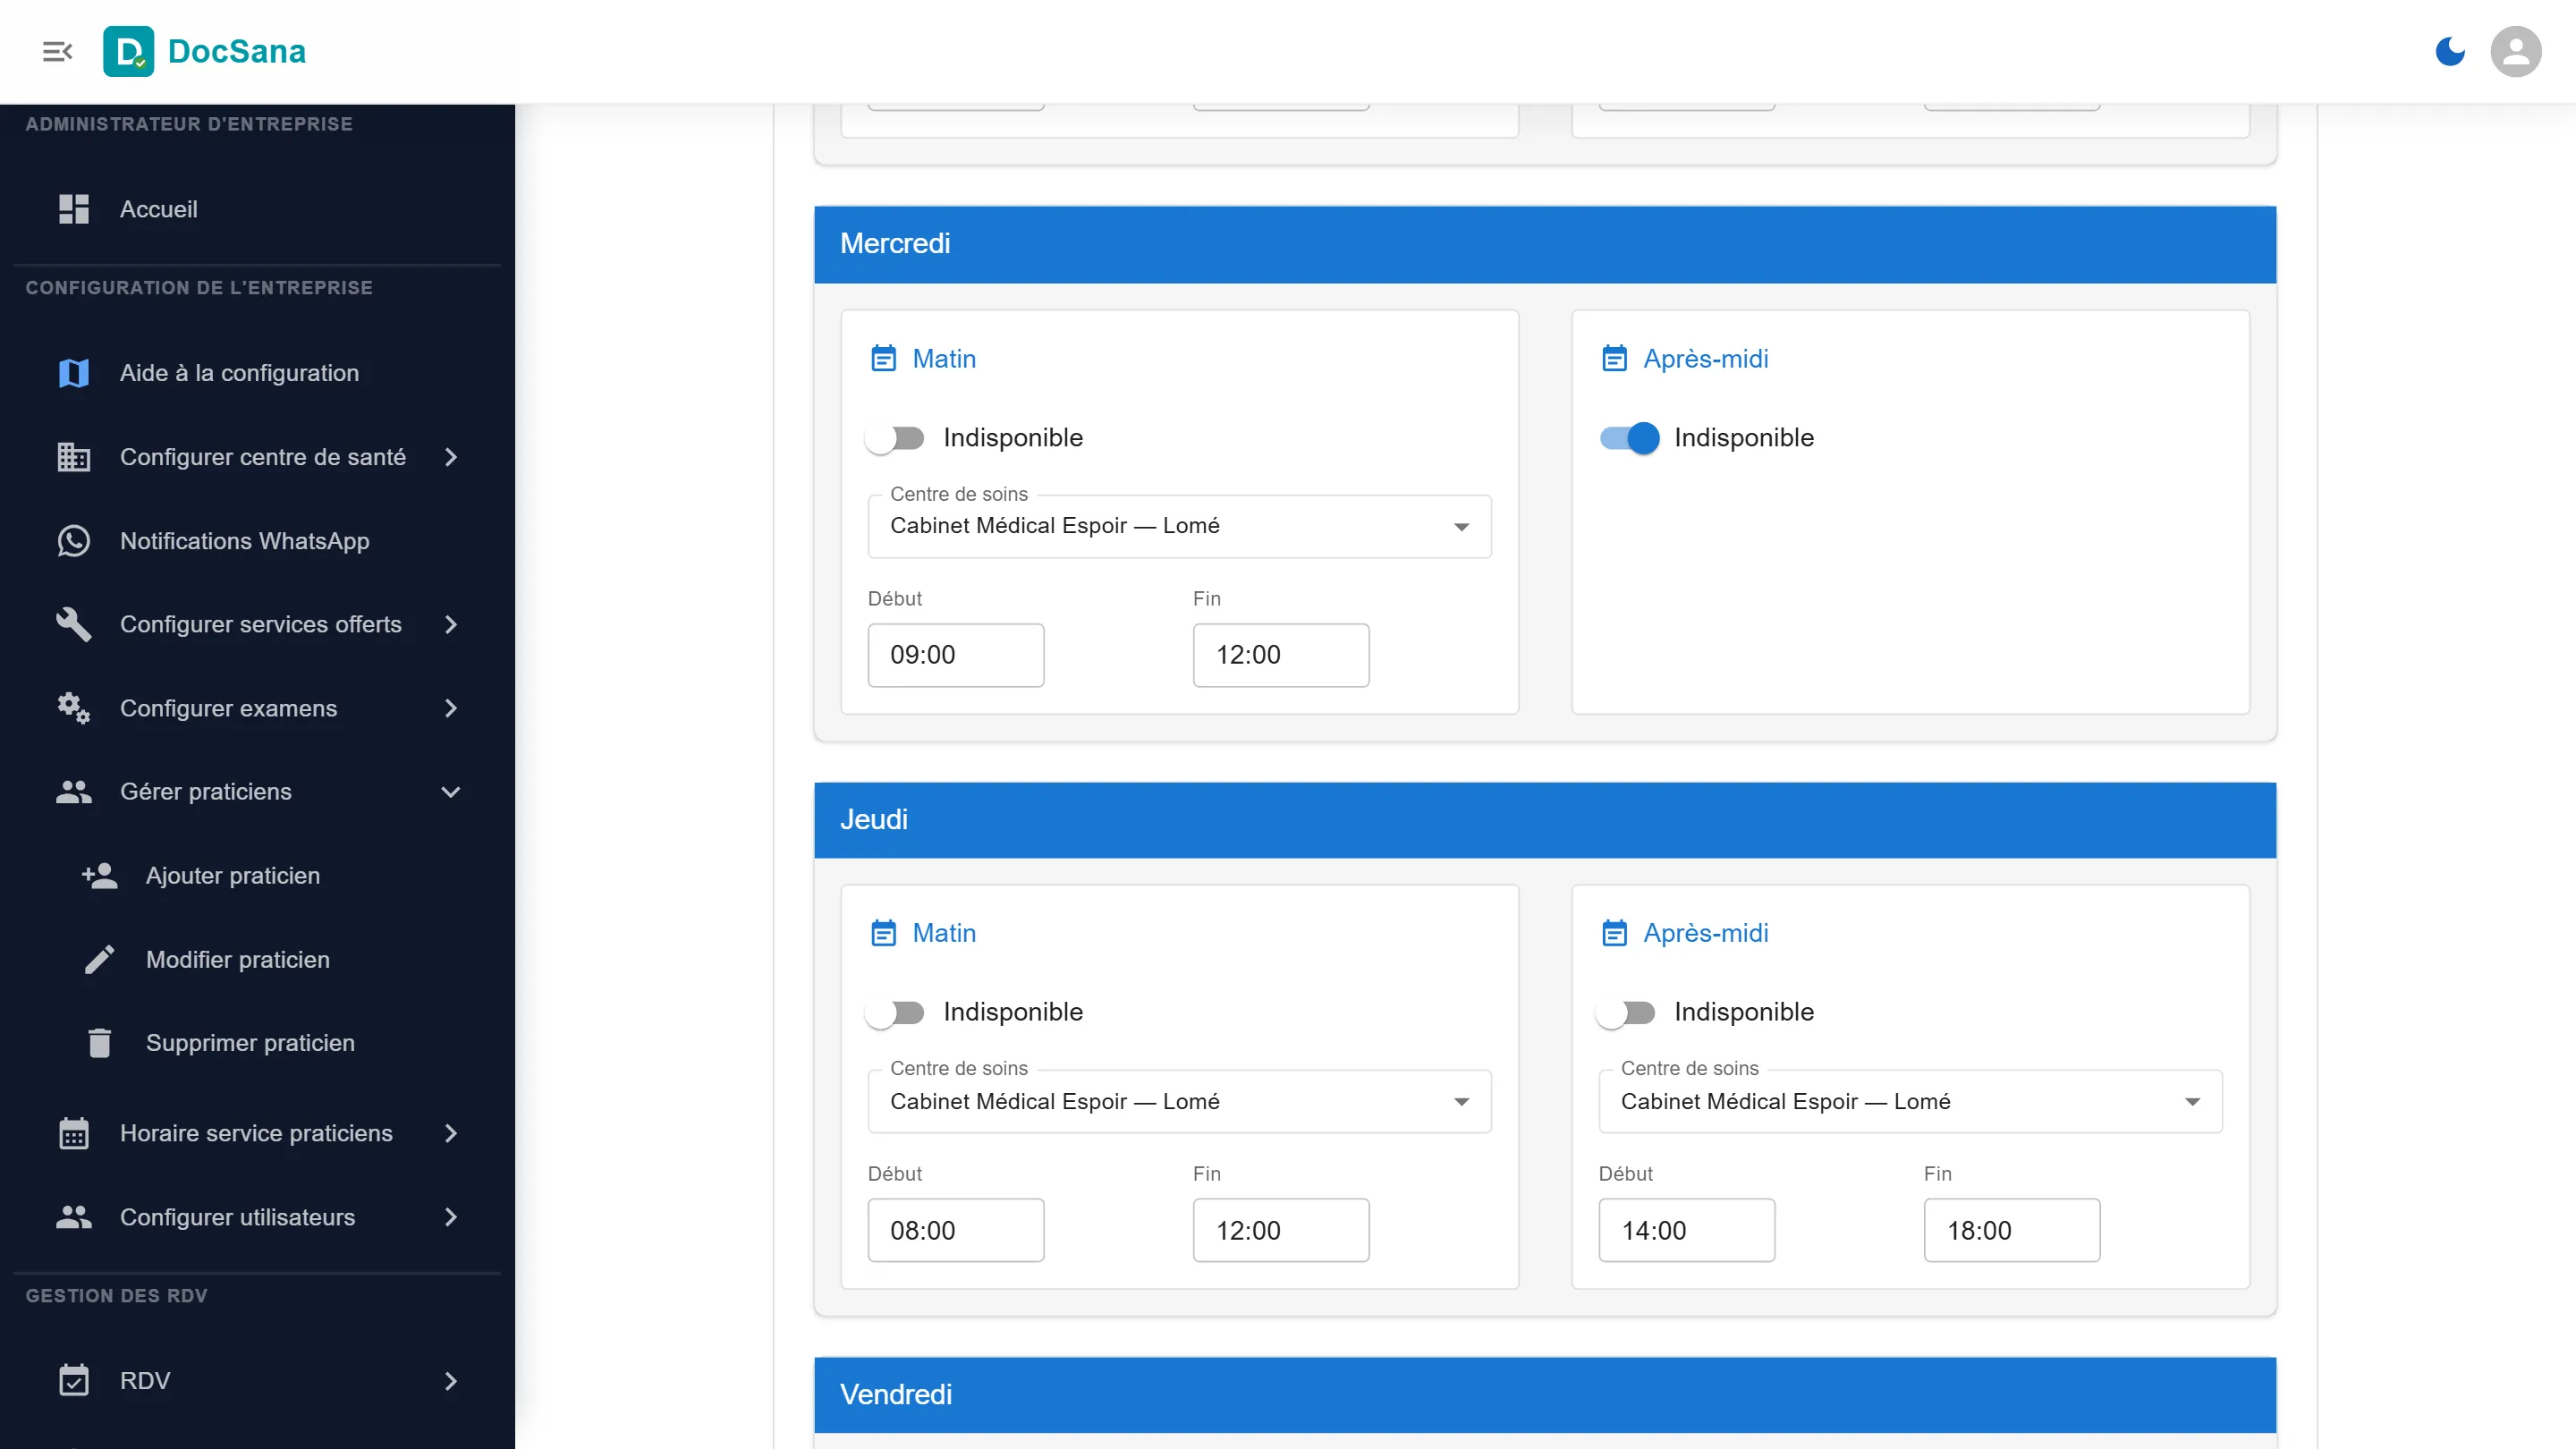The height and width of the screenshot is (1449, 2576).
Task: Open Centre de soins dropdown for Jeudi Après-midi
Action: tap(1911, 1101)
